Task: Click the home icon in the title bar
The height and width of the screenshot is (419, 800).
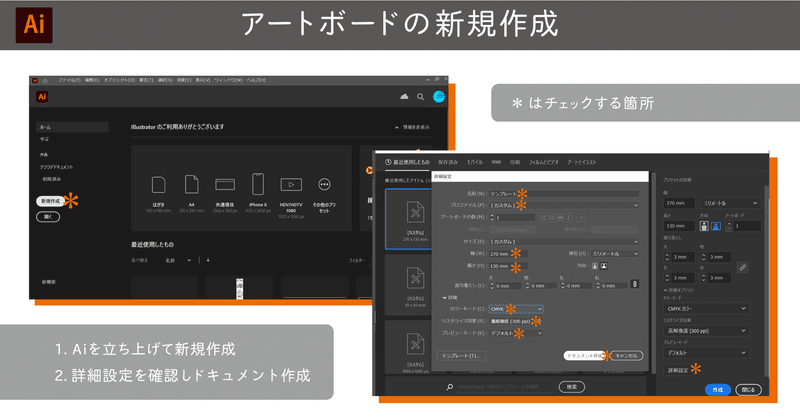Action: pyautogui.click(x=45, y=80)
